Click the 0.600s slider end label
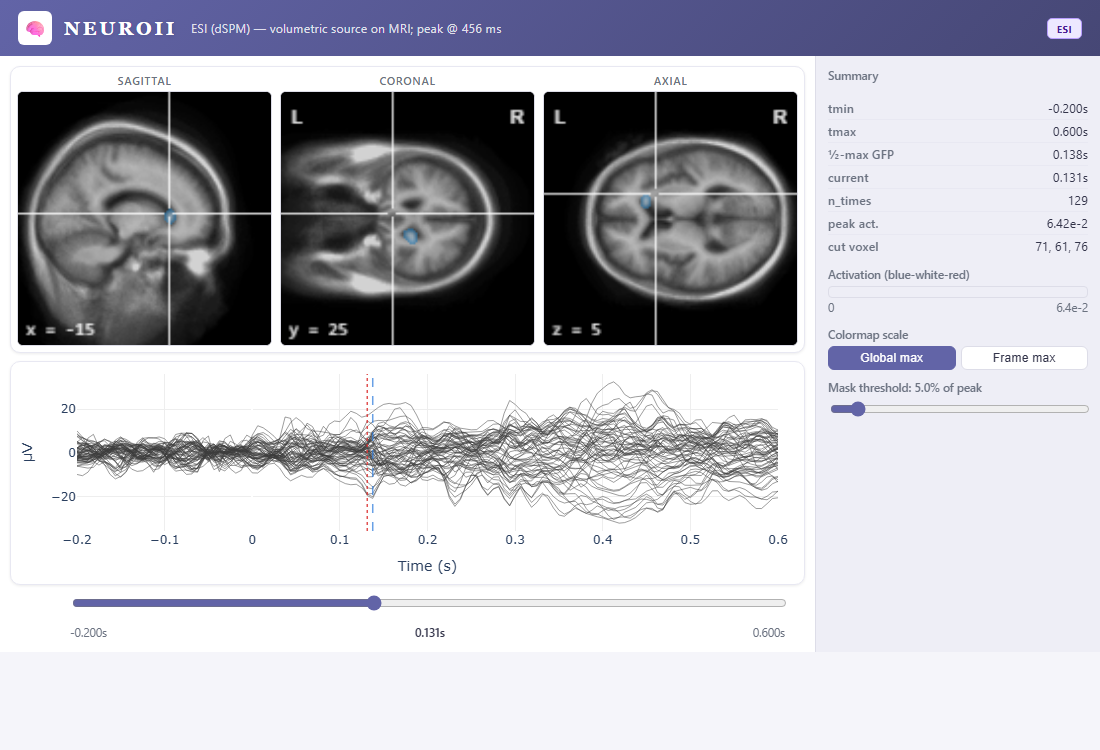Viewport: 1100px width, 750px height. 769,633
